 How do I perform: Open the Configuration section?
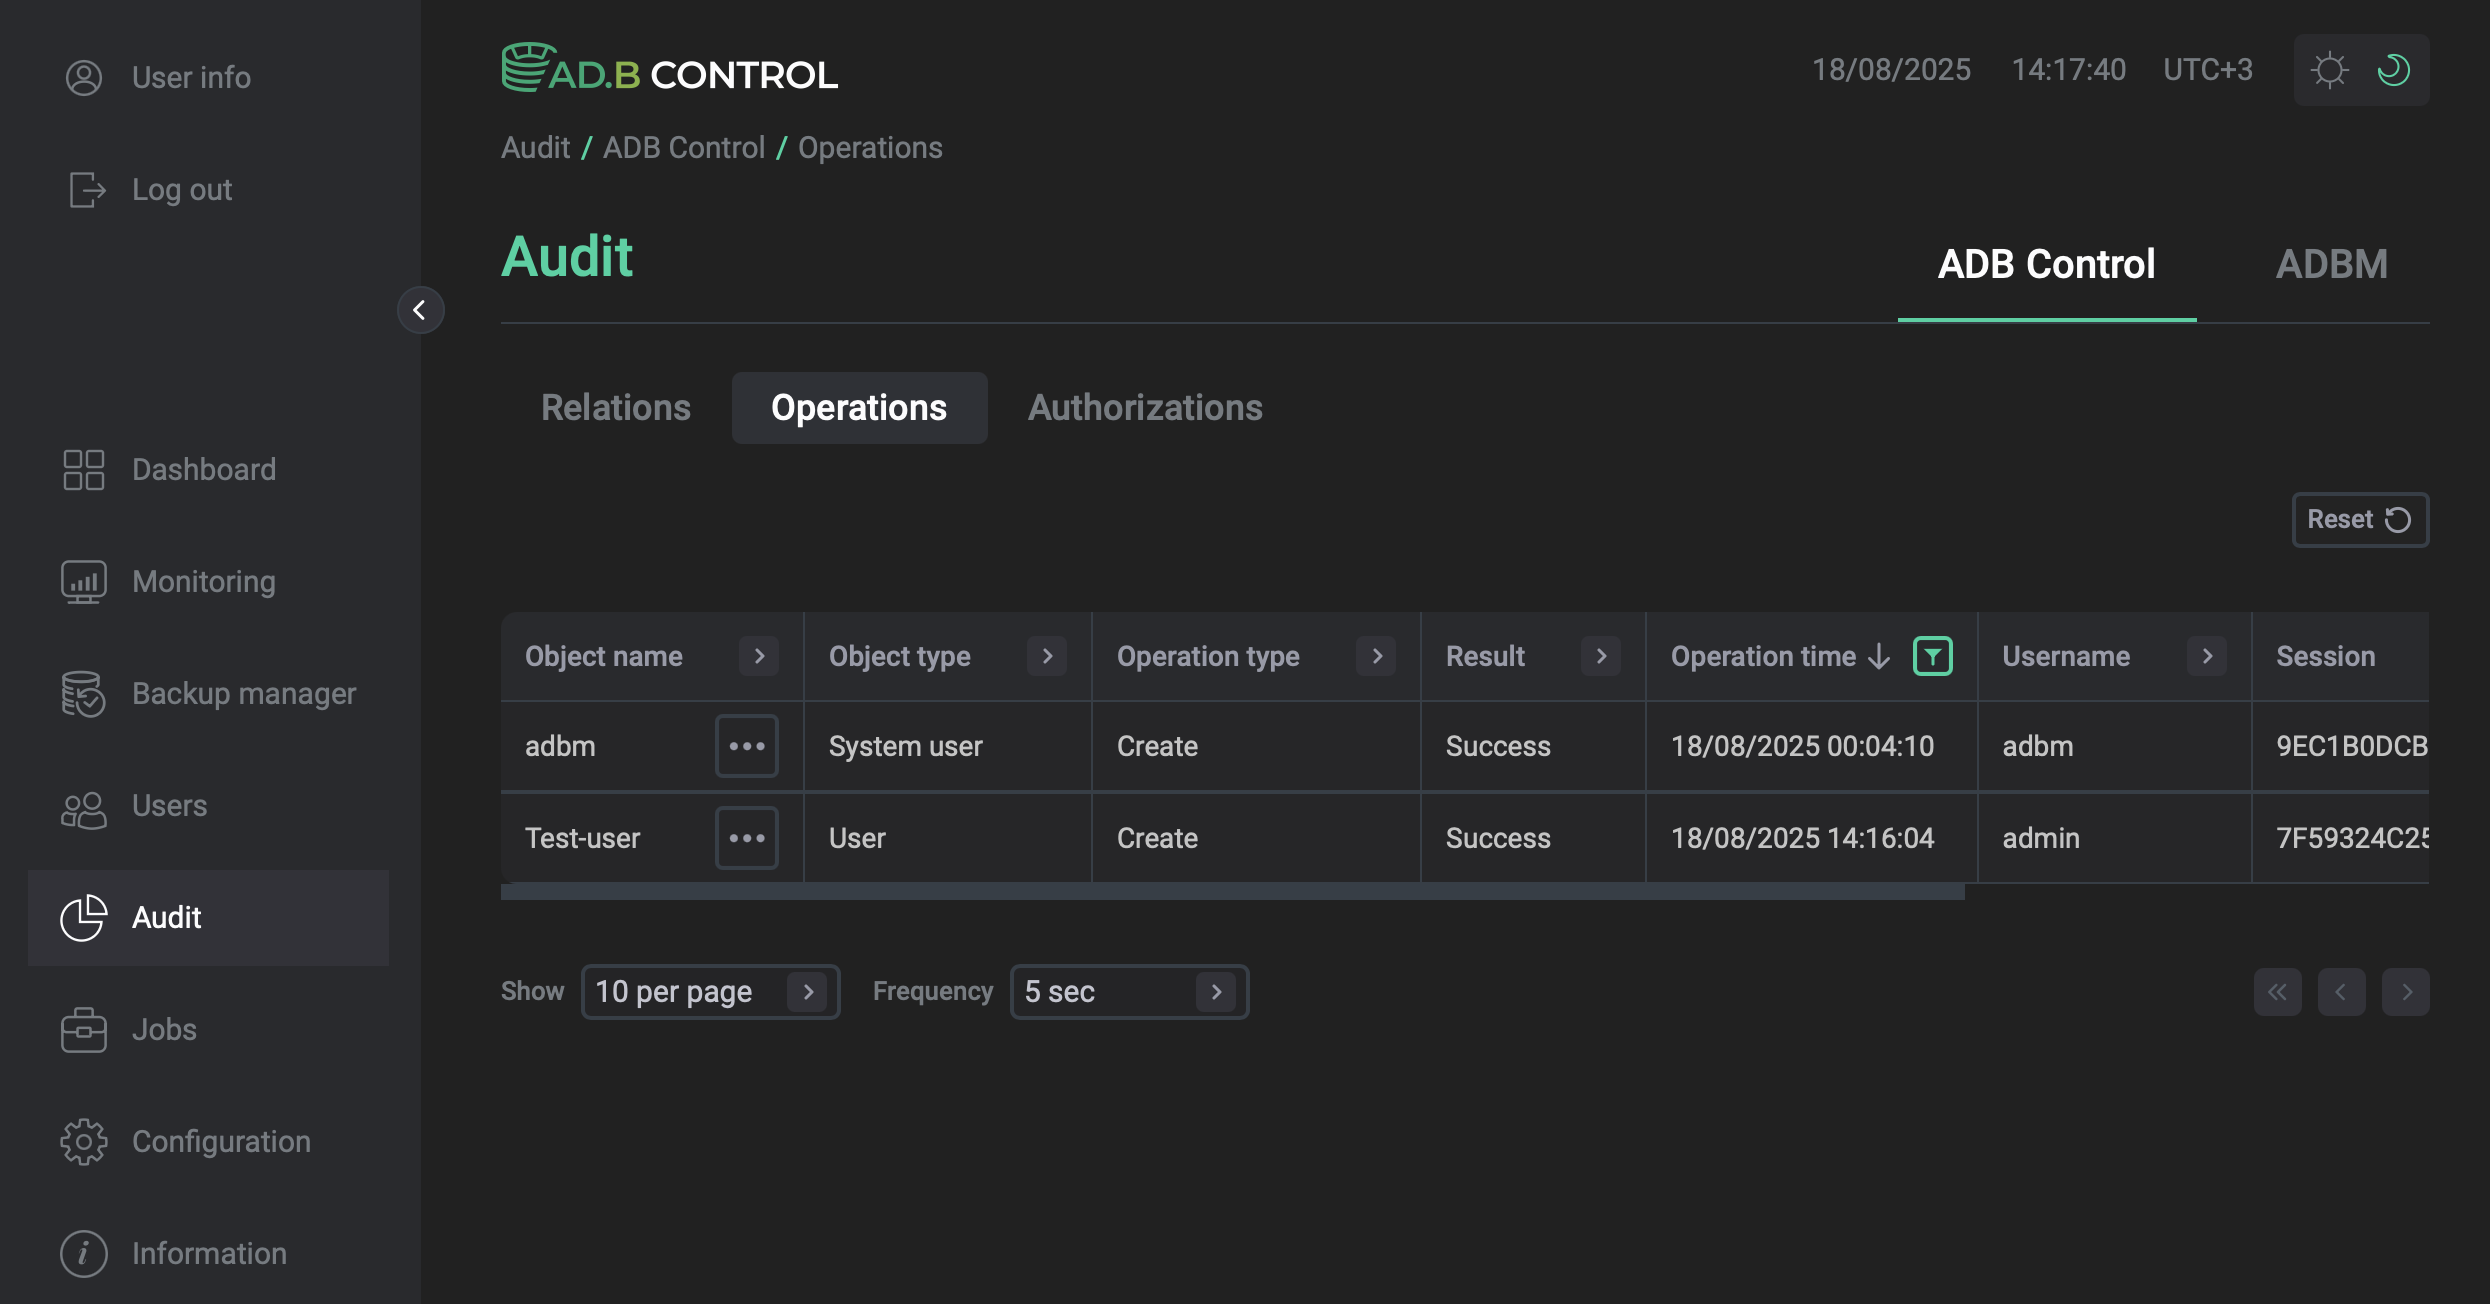(x=221, y=1141)
